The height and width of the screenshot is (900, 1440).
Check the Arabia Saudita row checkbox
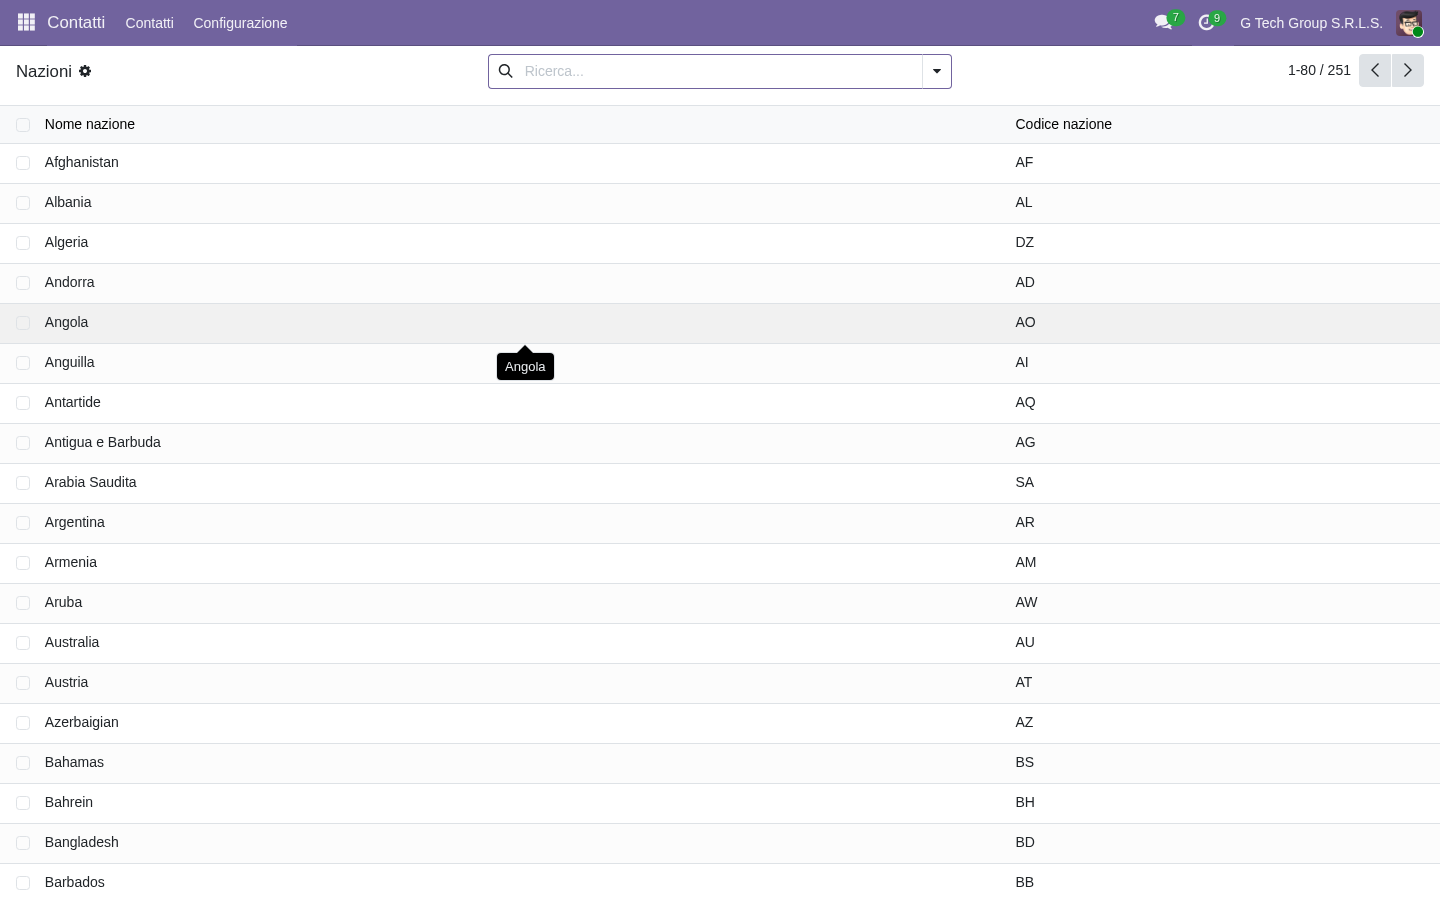(x=23, y=483)
